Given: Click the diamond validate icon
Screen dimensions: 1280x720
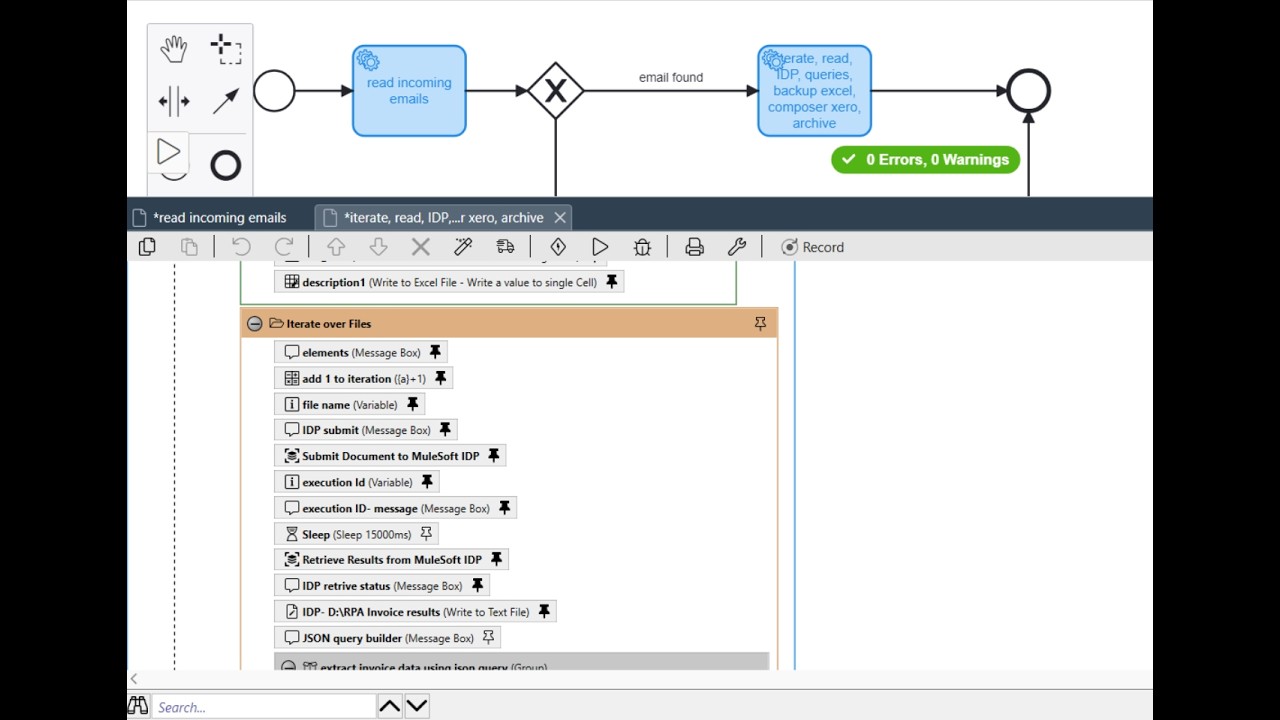Looking at the screenshot, I should click(558, 247).
